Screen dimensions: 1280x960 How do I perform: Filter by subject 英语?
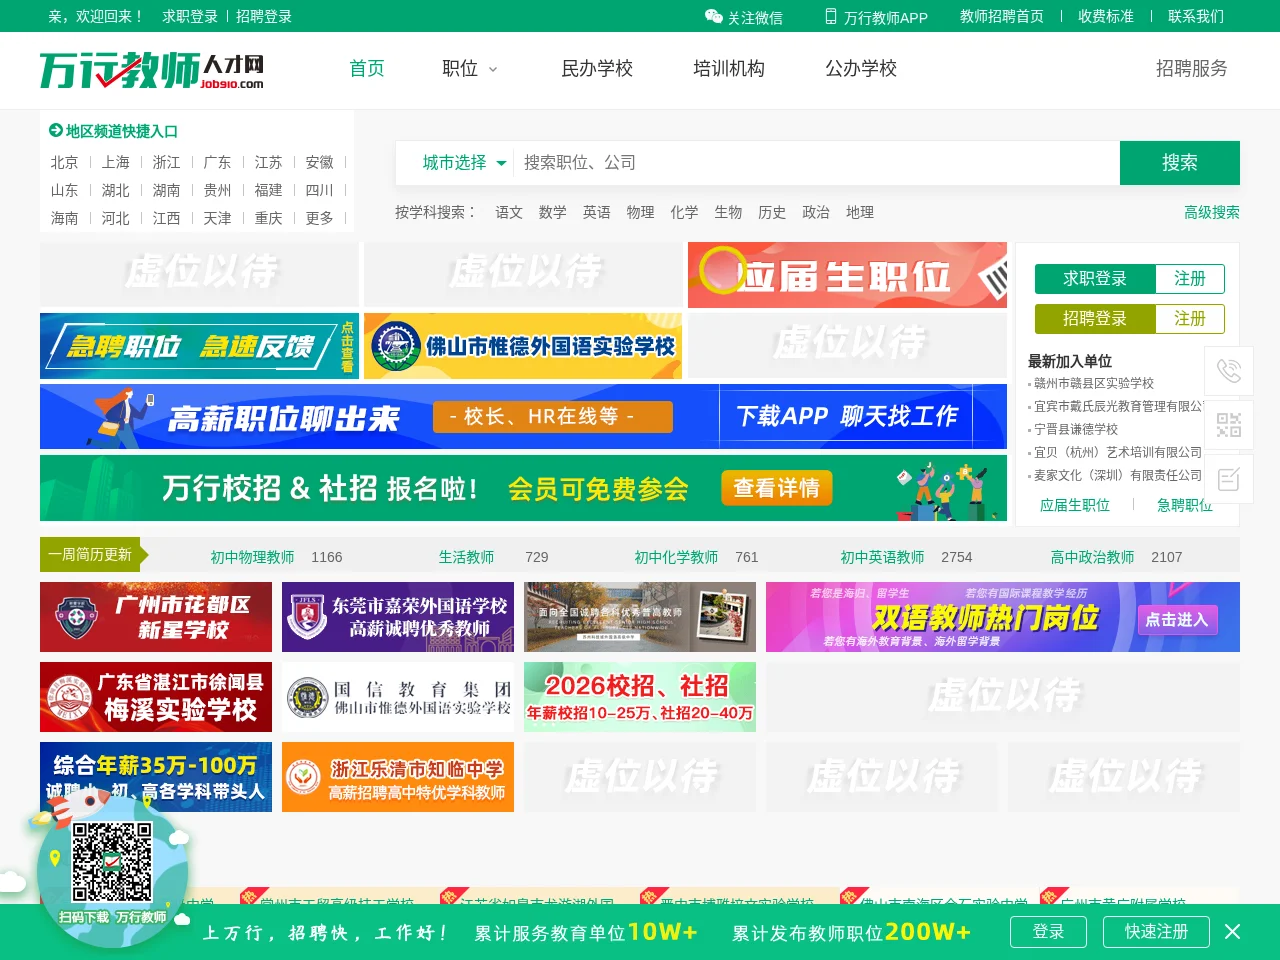tap(597, 212)
